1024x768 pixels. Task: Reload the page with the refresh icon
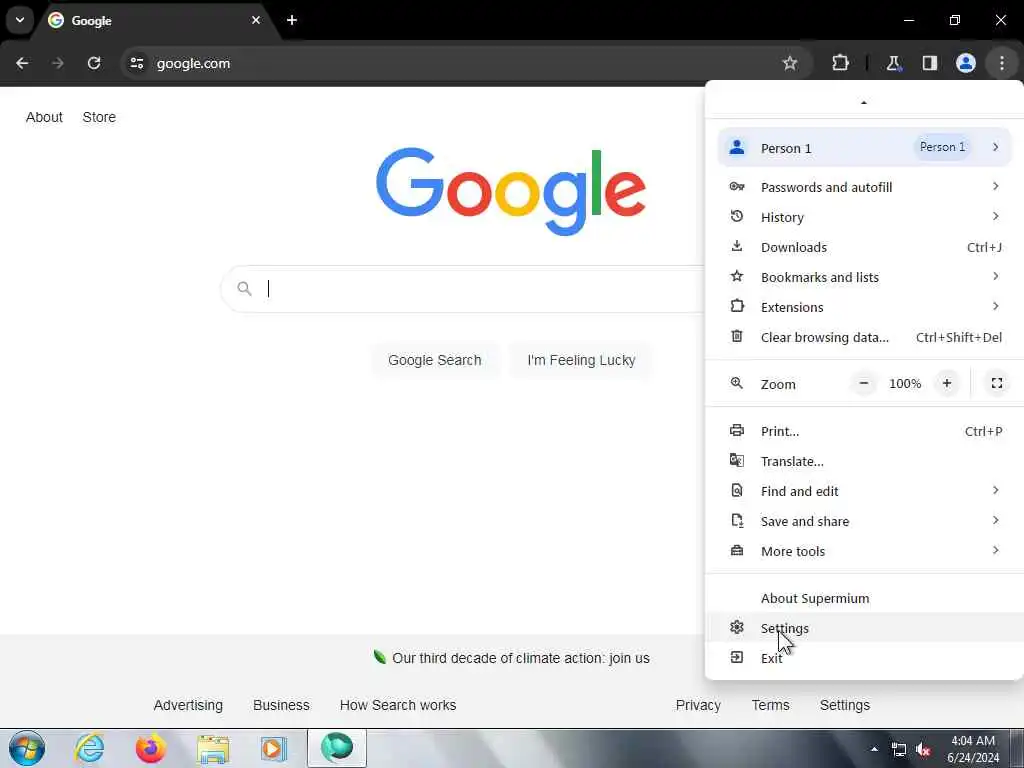pos(94,63)
